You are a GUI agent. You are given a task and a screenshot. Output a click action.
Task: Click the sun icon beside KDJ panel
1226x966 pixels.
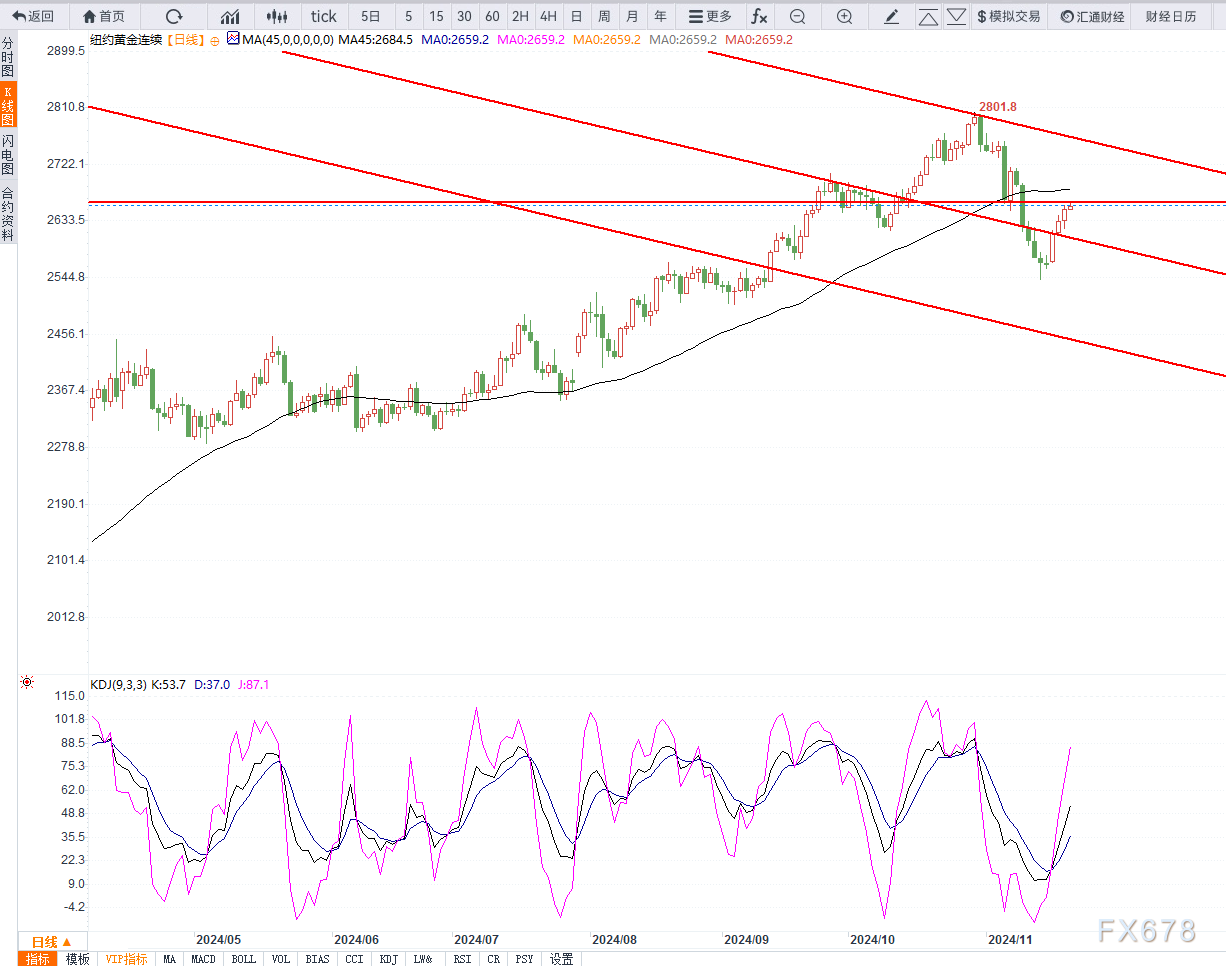[27, 682]
